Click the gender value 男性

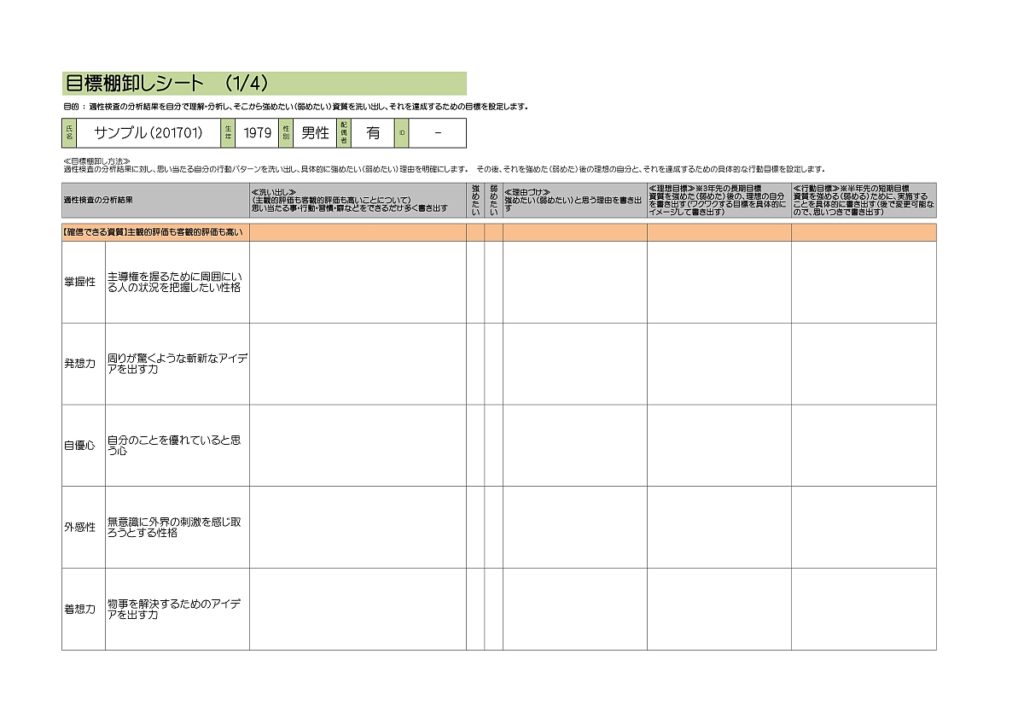coord(315,133)
